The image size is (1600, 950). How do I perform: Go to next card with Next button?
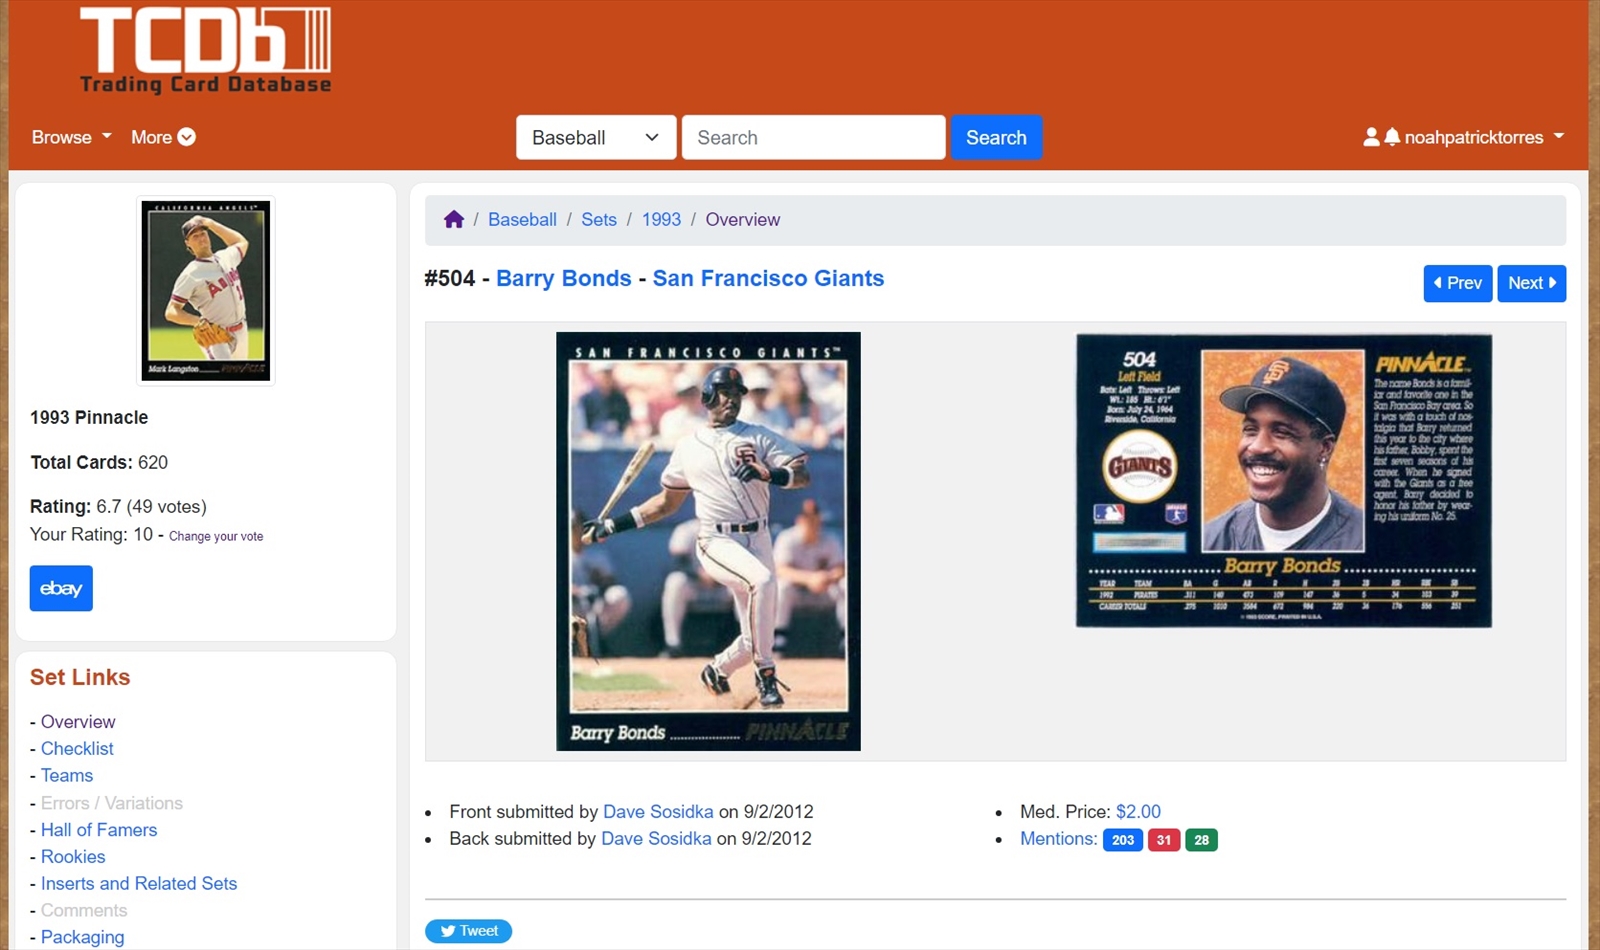pyautogui.click(x=1532, y=283)
